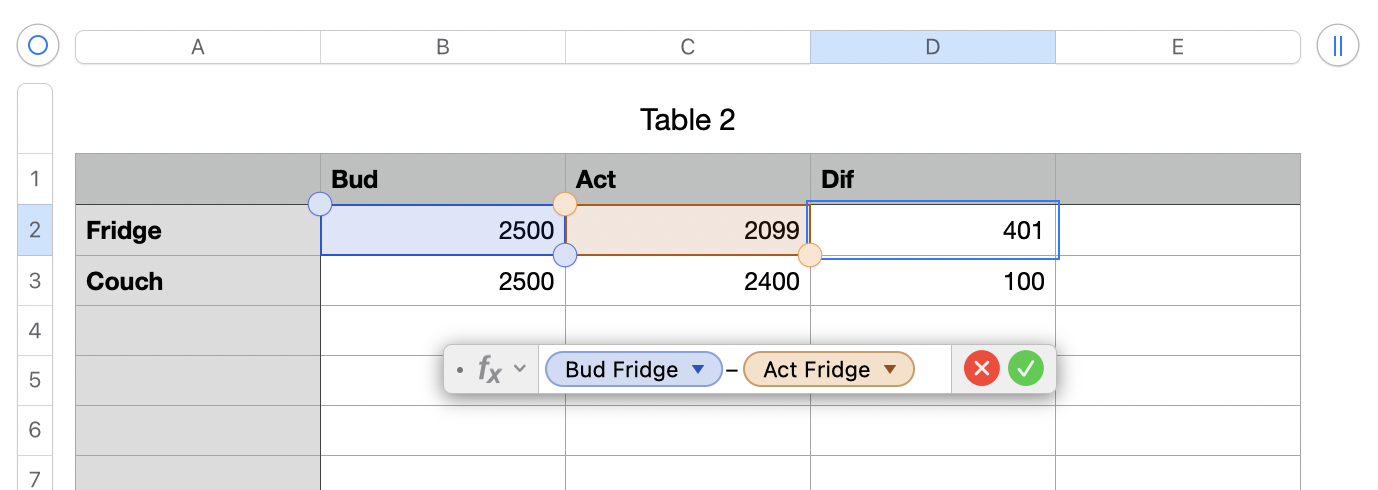The width and height of the screenshot is (1378, 490).
Task: Click the blue handle at top-left of Bud Fridge cell
Action: (320, 205)
